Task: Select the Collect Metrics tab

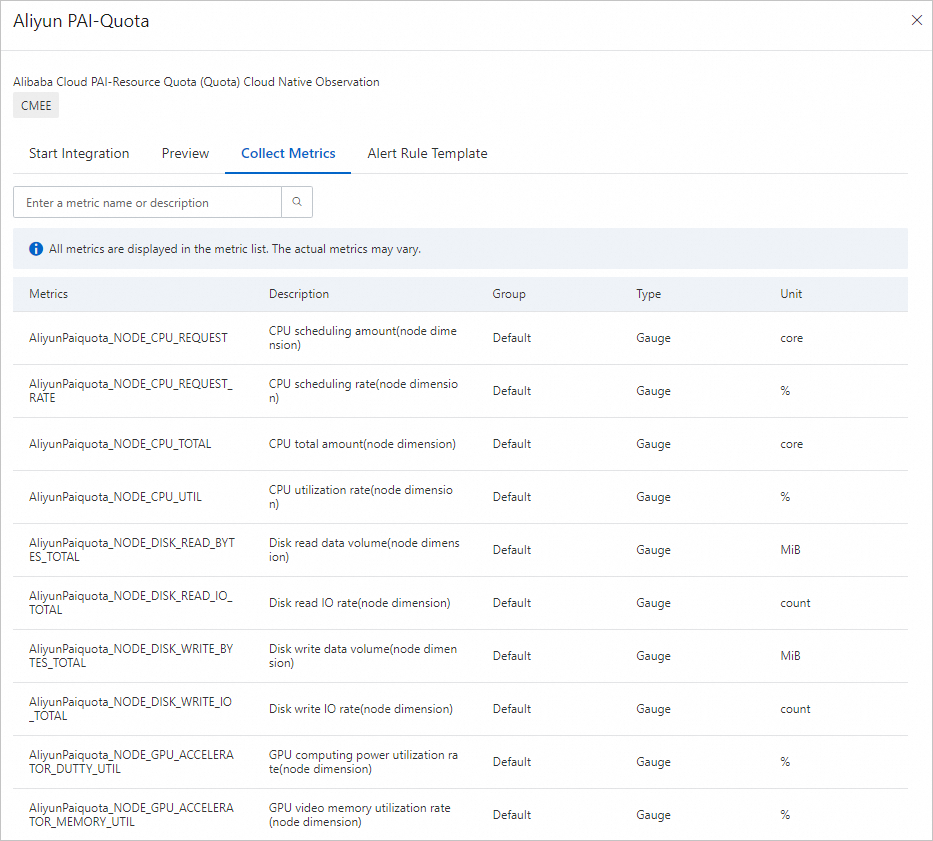Action: [x=288, y=154]
